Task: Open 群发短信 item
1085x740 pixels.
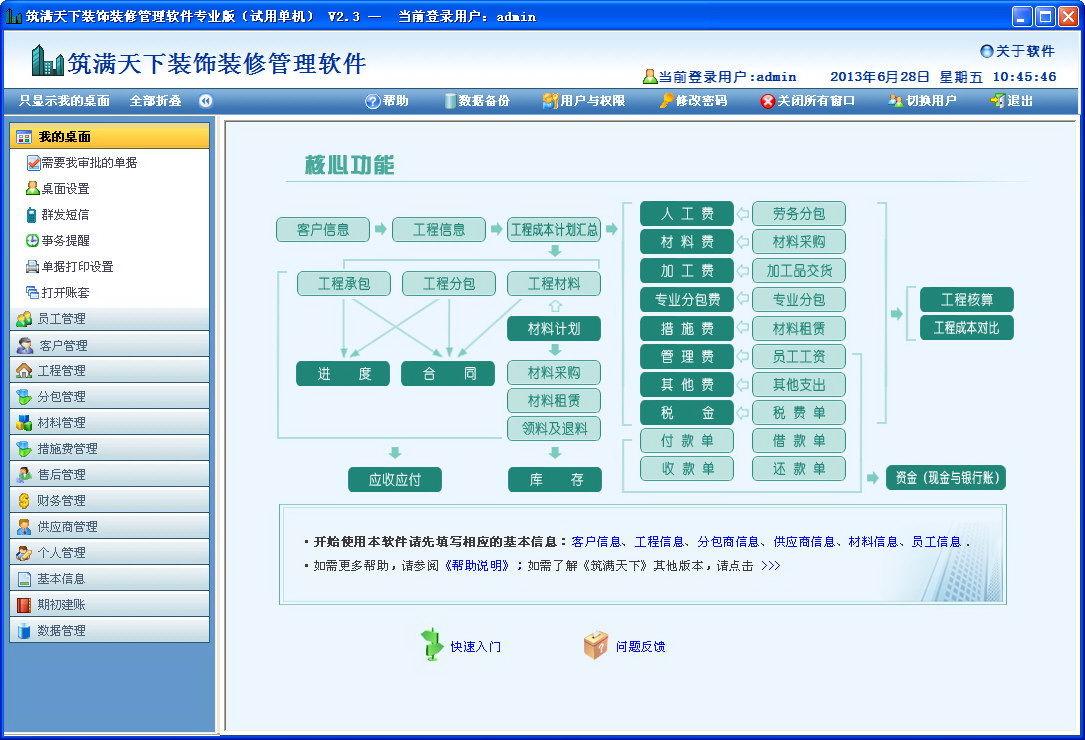Action: (x=57, y=215)
